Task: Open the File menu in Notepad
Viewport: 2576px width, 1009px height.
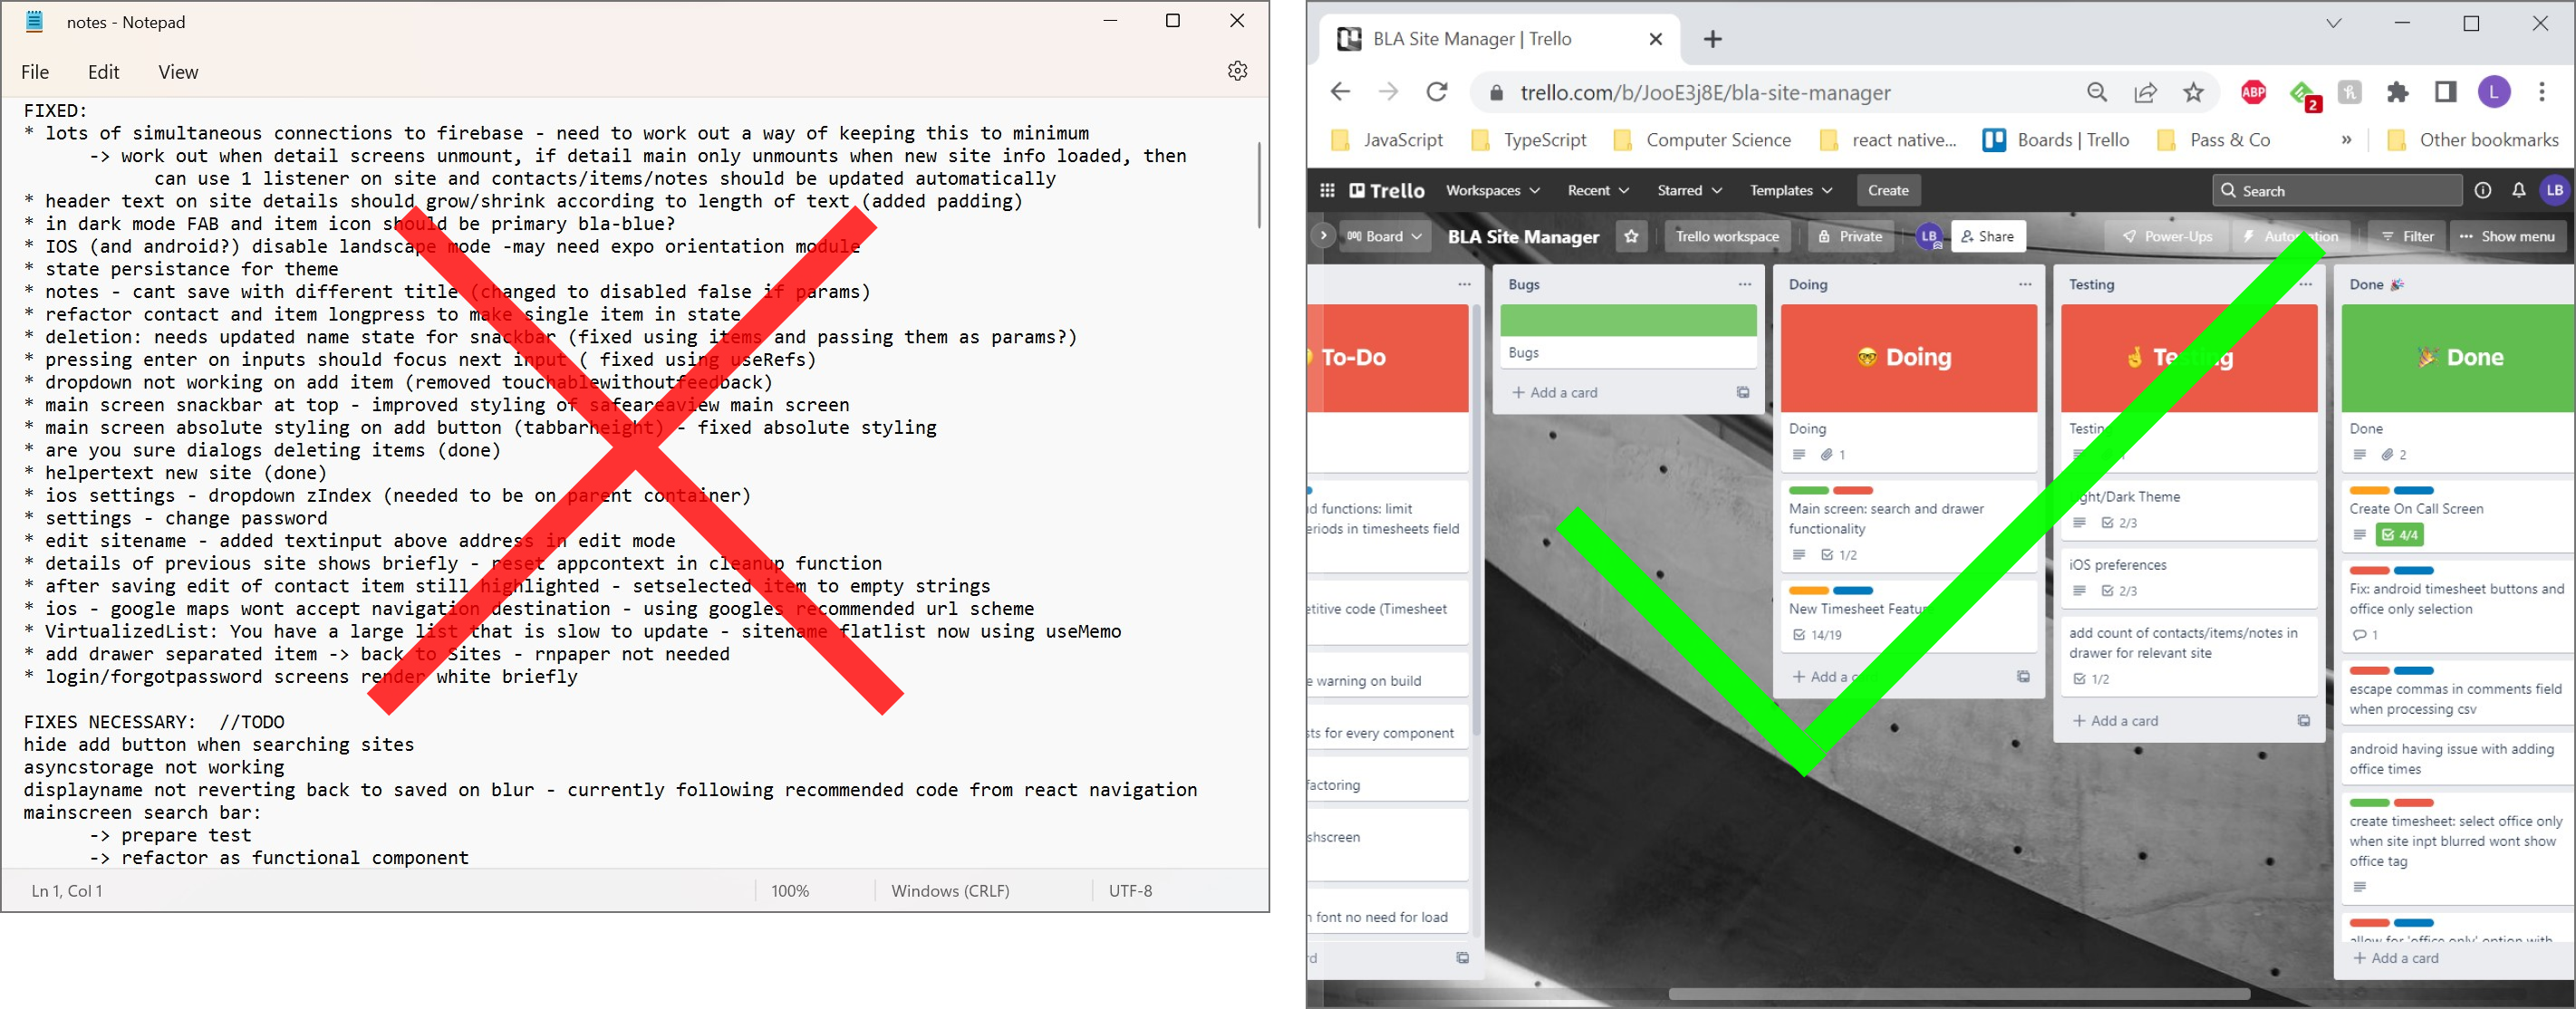Action: [x=35, y=72]
